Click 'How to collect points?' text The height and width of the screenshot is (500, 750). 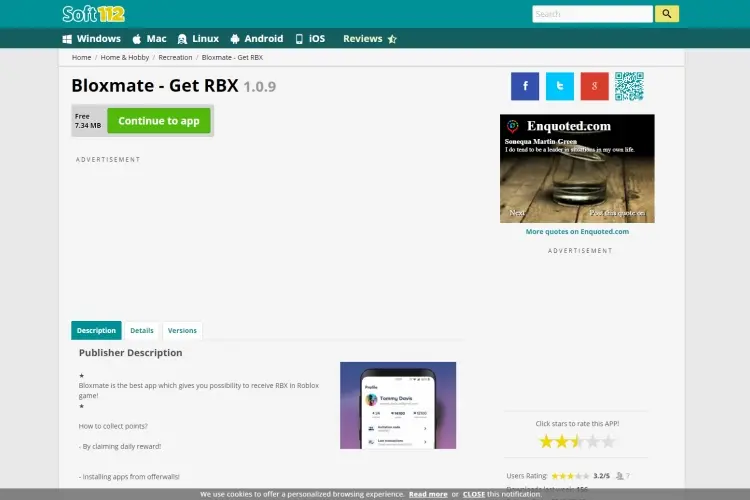click(113, 426)
